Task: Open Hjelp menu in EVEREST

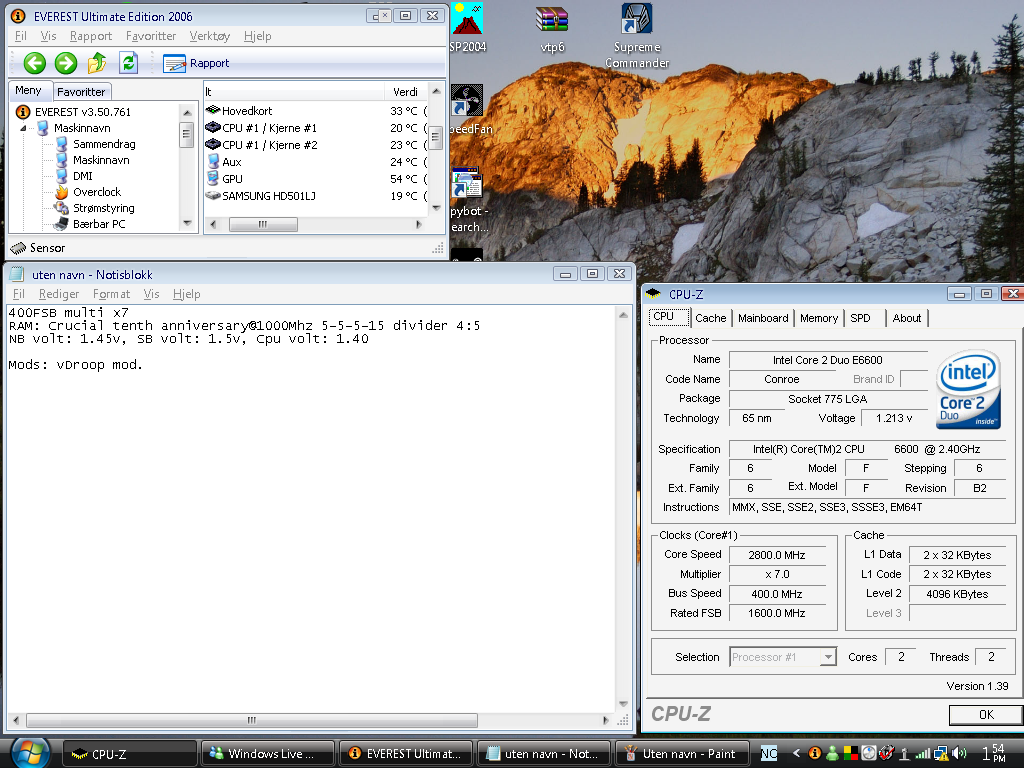Action: point(257,36)
